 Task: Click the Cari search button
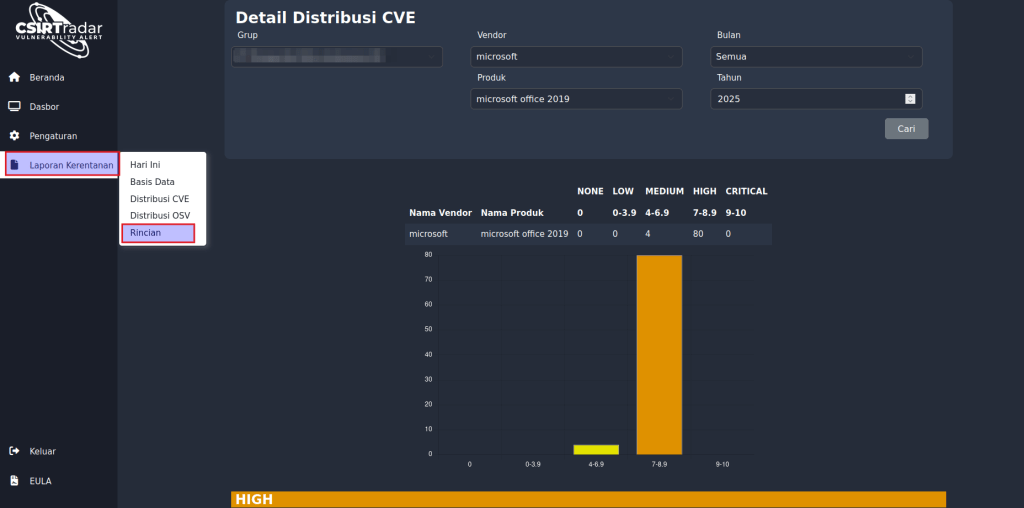point(906,129)
